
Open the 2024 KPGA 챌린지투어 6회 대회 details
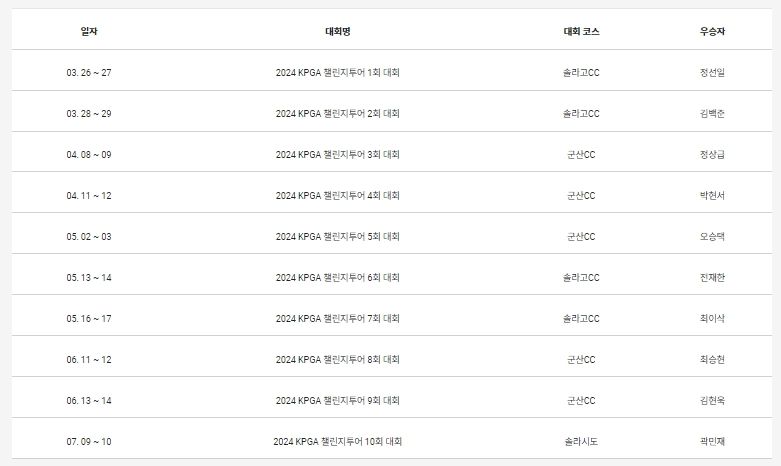pos(337,277)
